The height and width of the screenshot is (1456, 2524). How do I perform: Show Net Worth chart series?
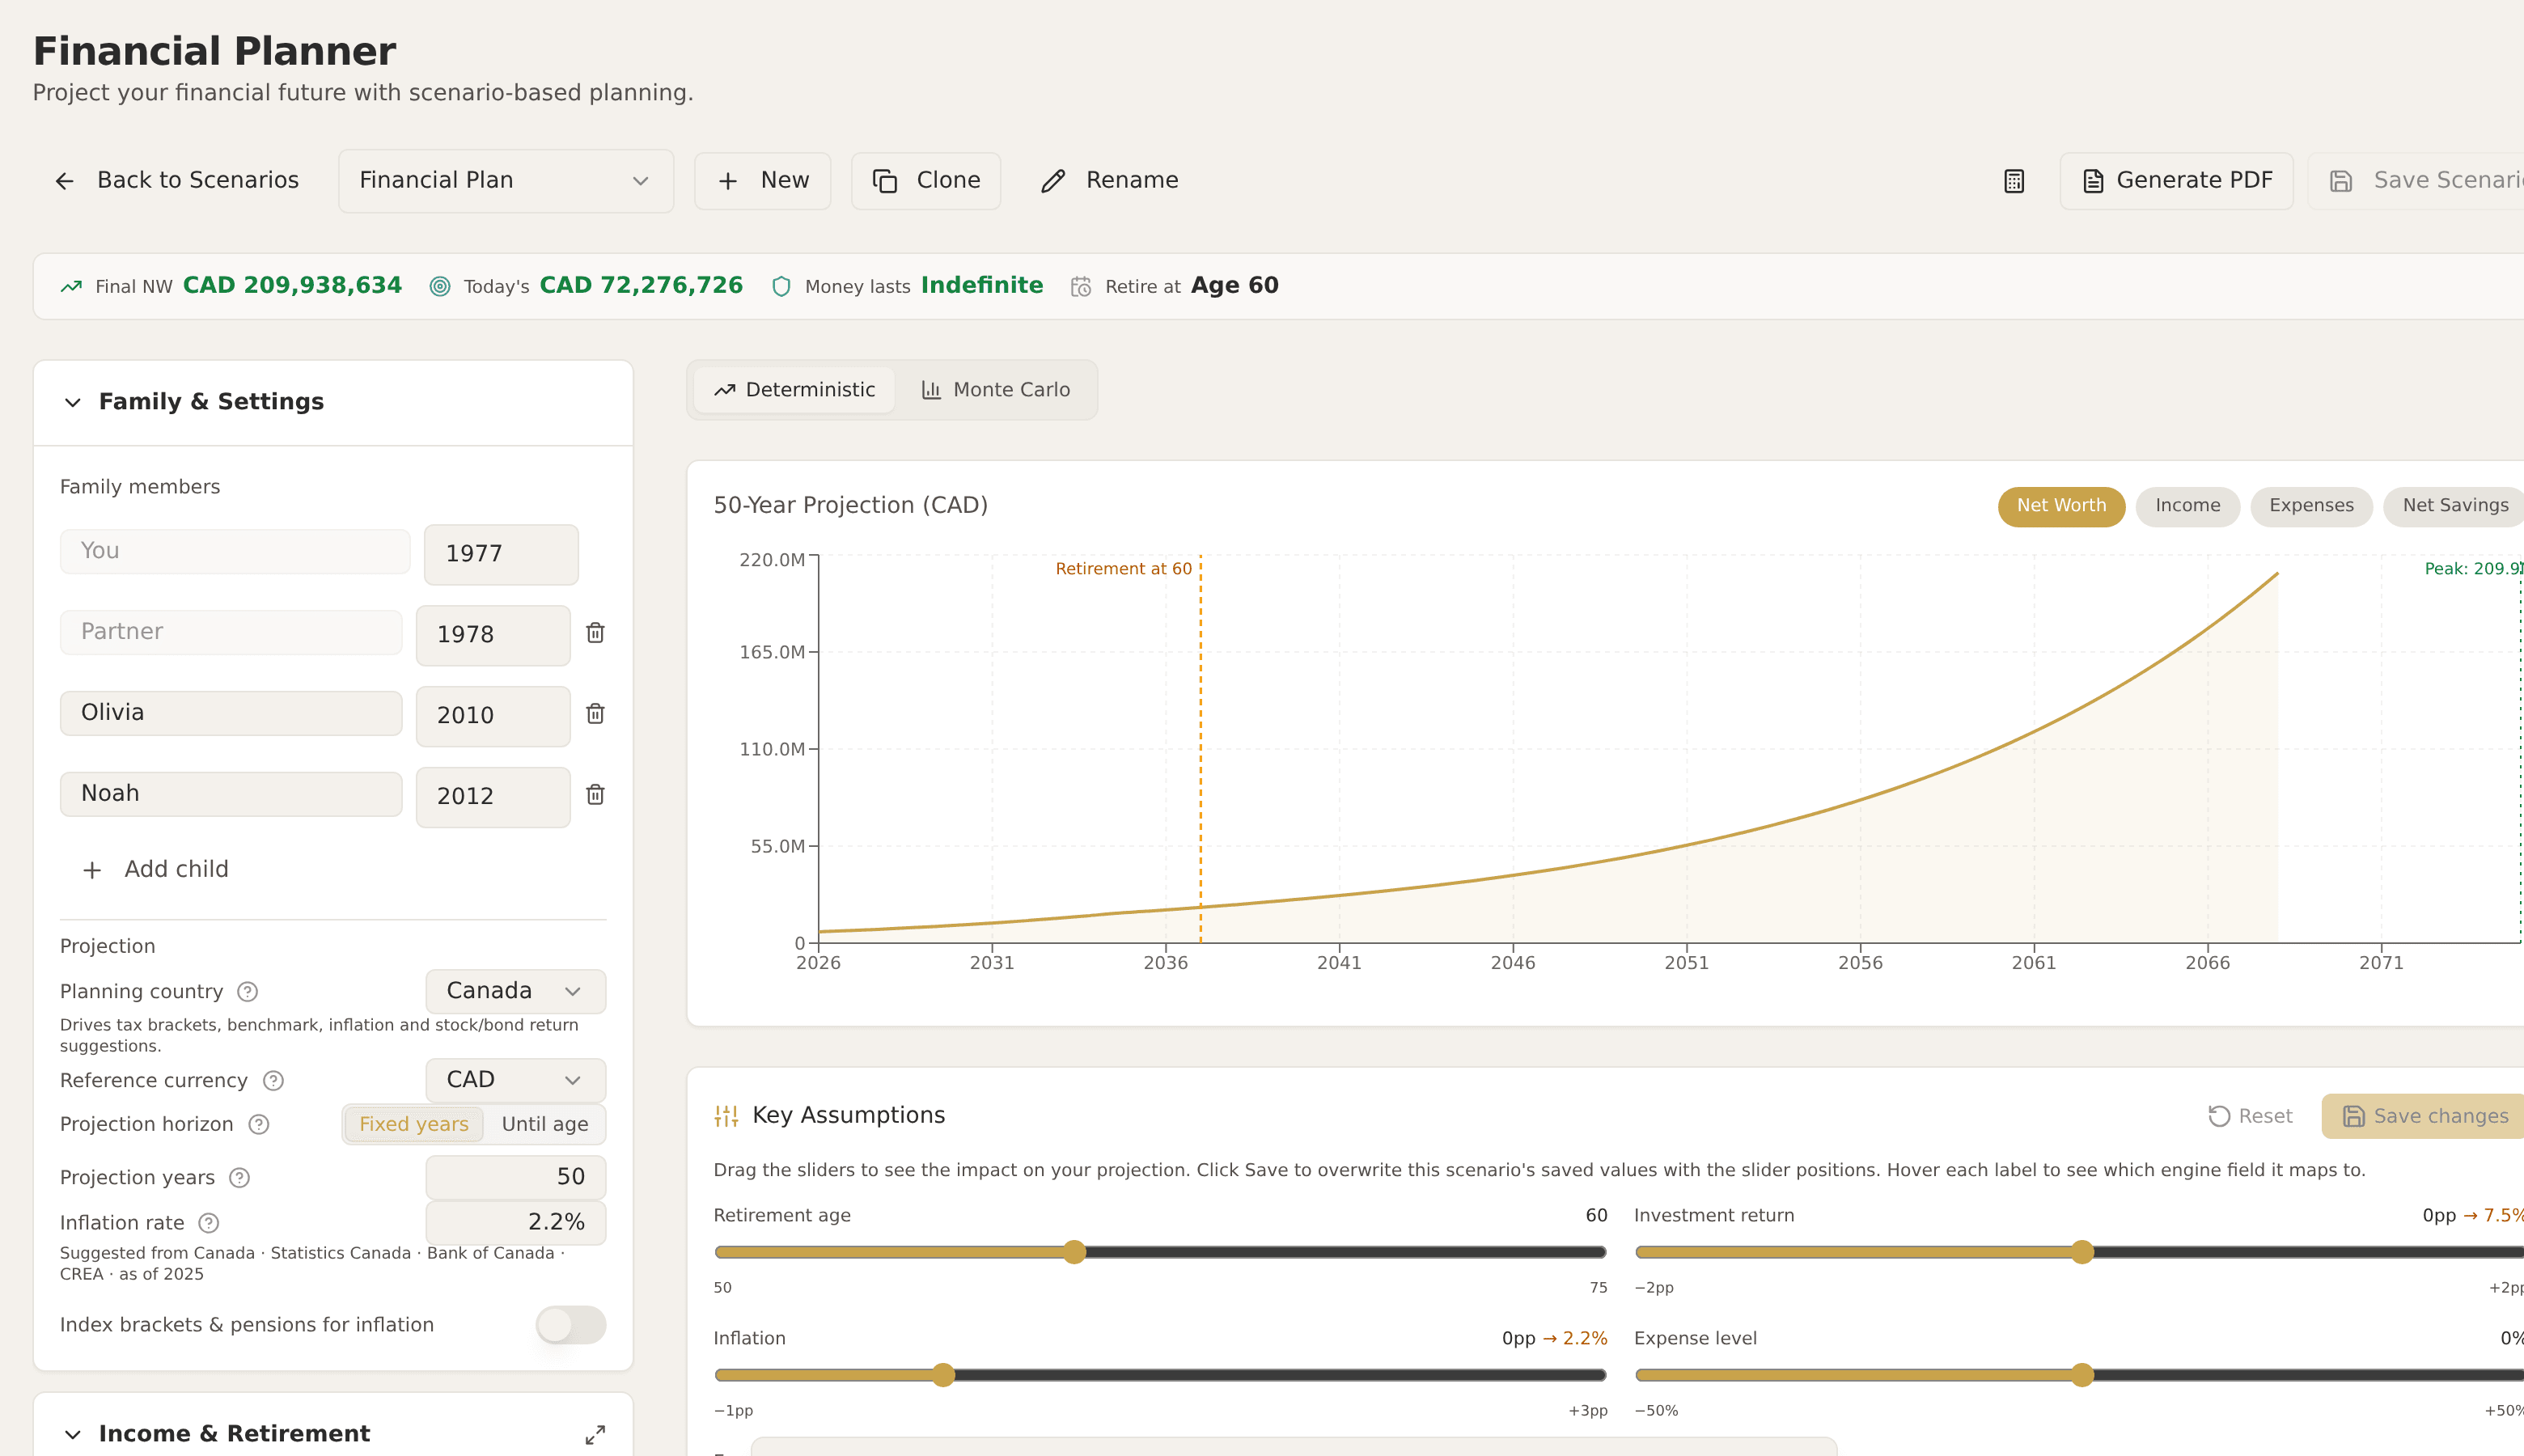pos(2061,506)
